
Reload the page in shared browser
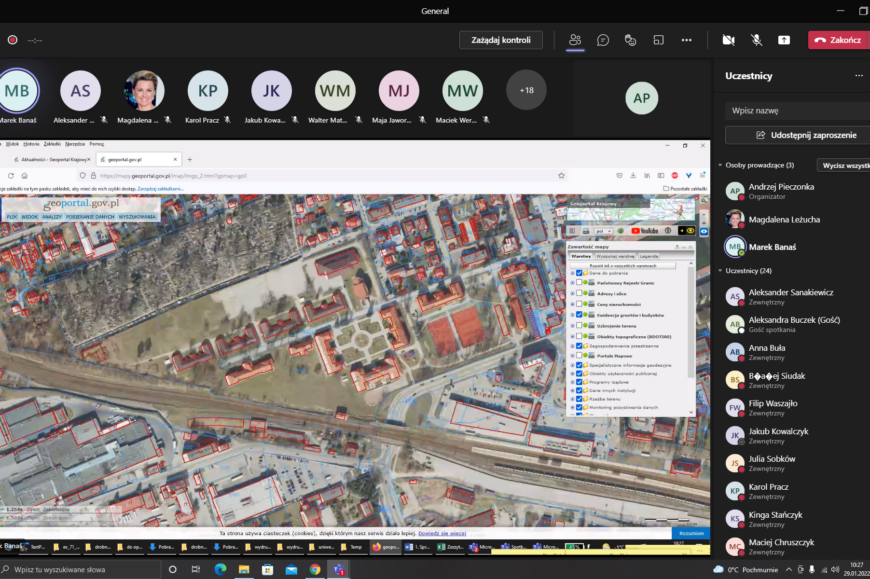coord(11,176)
